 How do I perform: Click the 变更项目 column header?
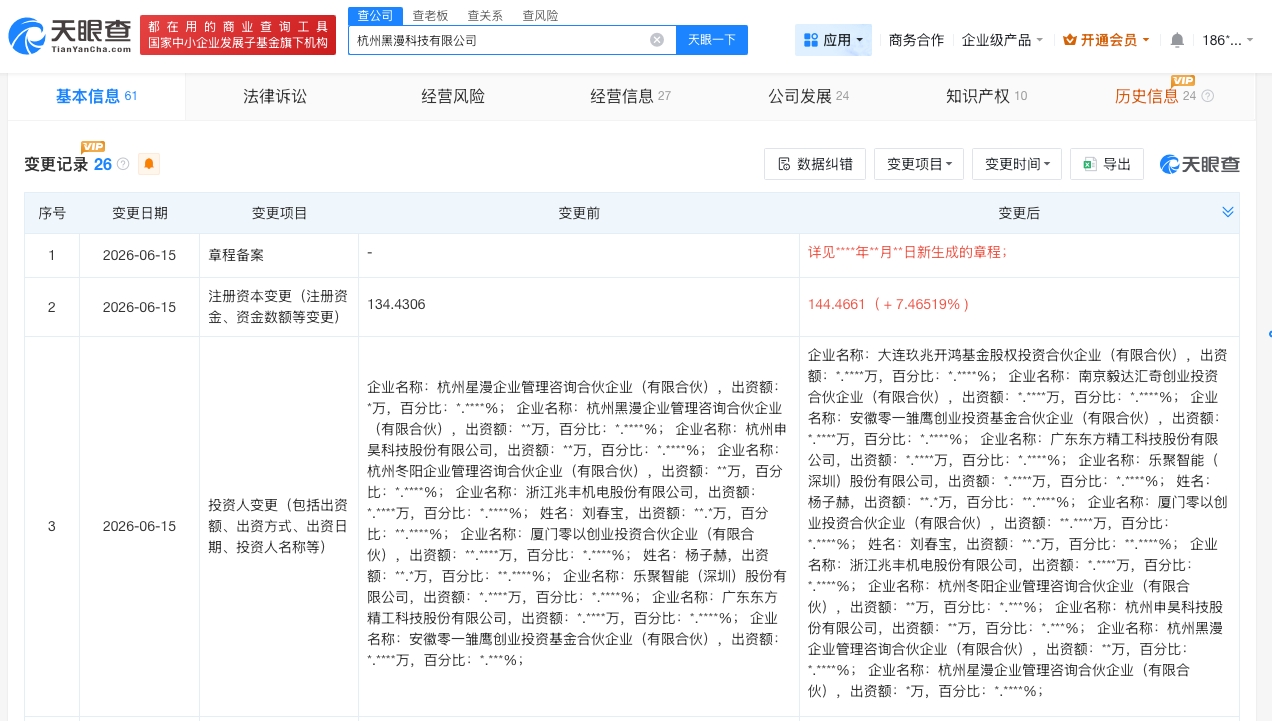280,213
